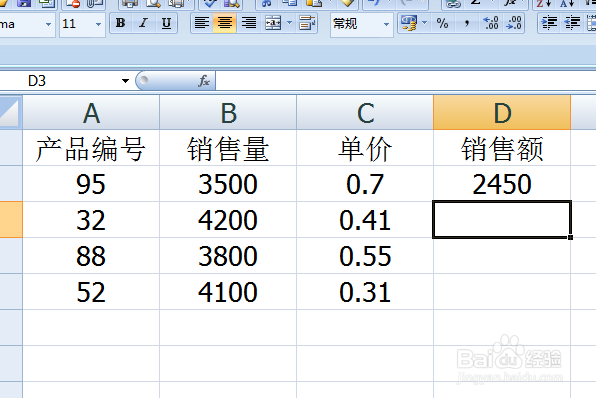This screenshot has height=398, width=596.
Task: Expand the currency style dropdown arrow
Action: [x=425, y=24]
